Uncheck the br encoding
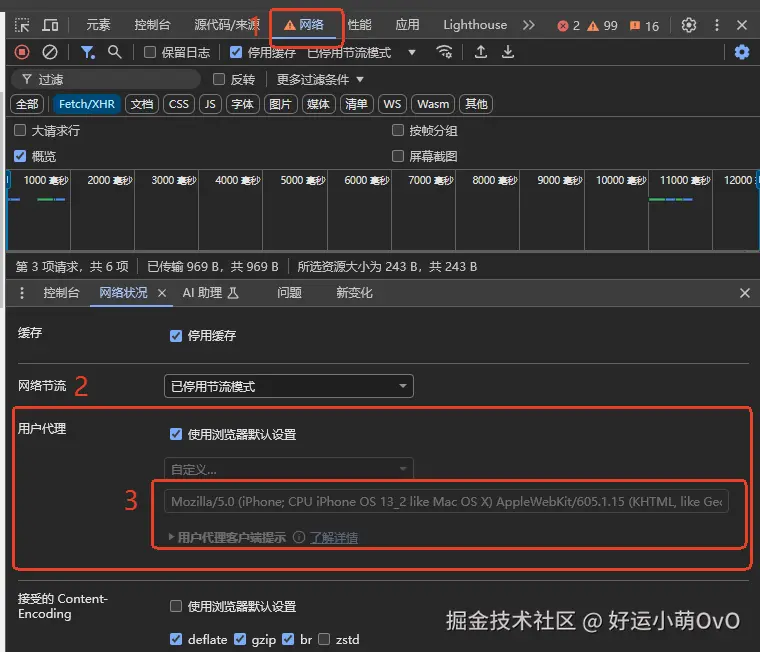Screen dimensions: 760x652 [288, 639]
